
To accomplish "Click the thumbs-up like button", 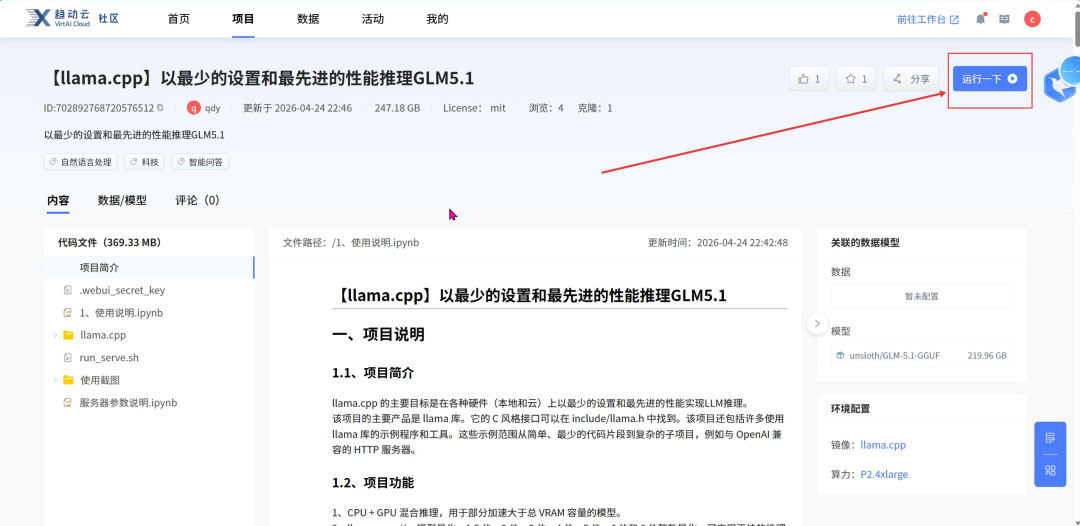I will tap(809, 78).
